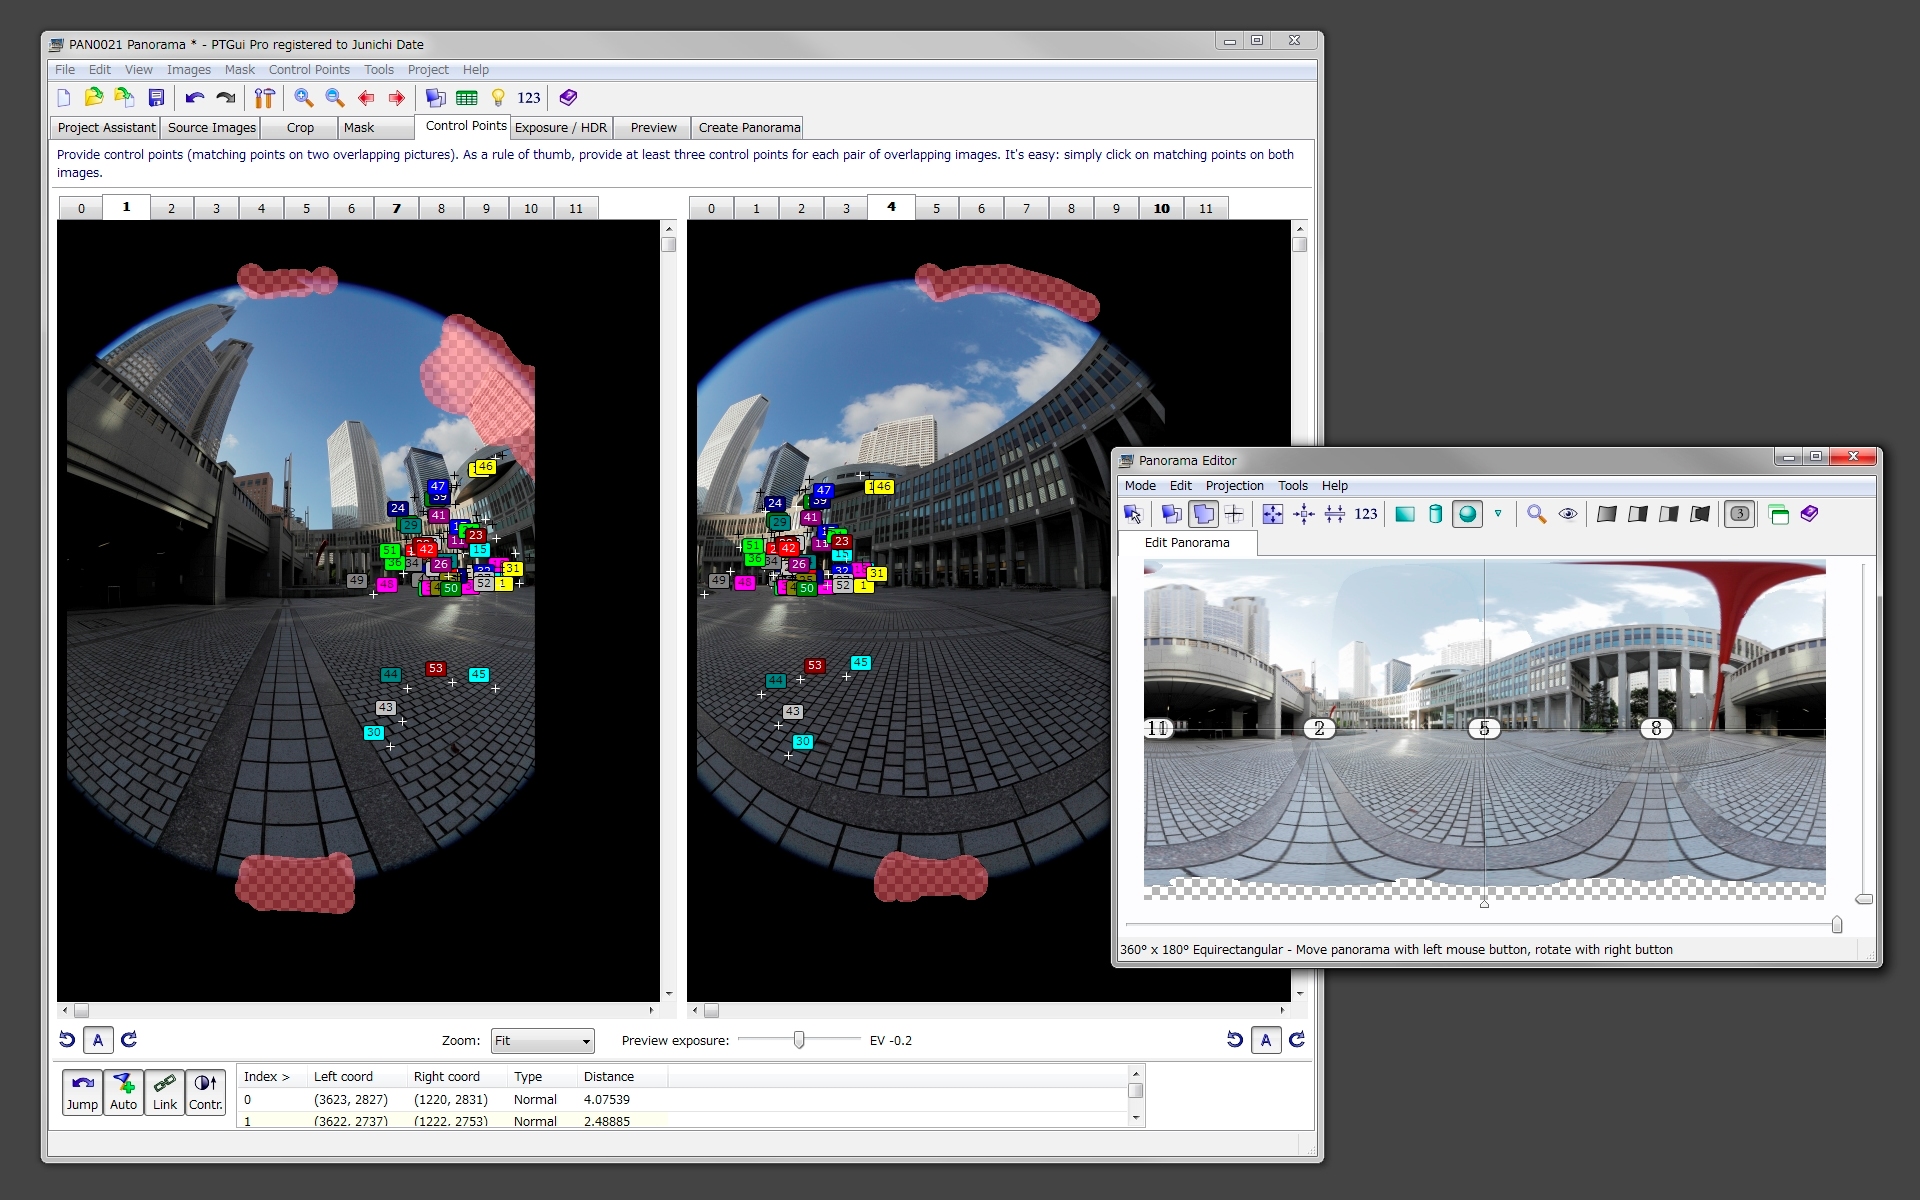Click the Undo arrow in main toolbar
The height and width of the screenshot is (1200, 1920).
195,98
